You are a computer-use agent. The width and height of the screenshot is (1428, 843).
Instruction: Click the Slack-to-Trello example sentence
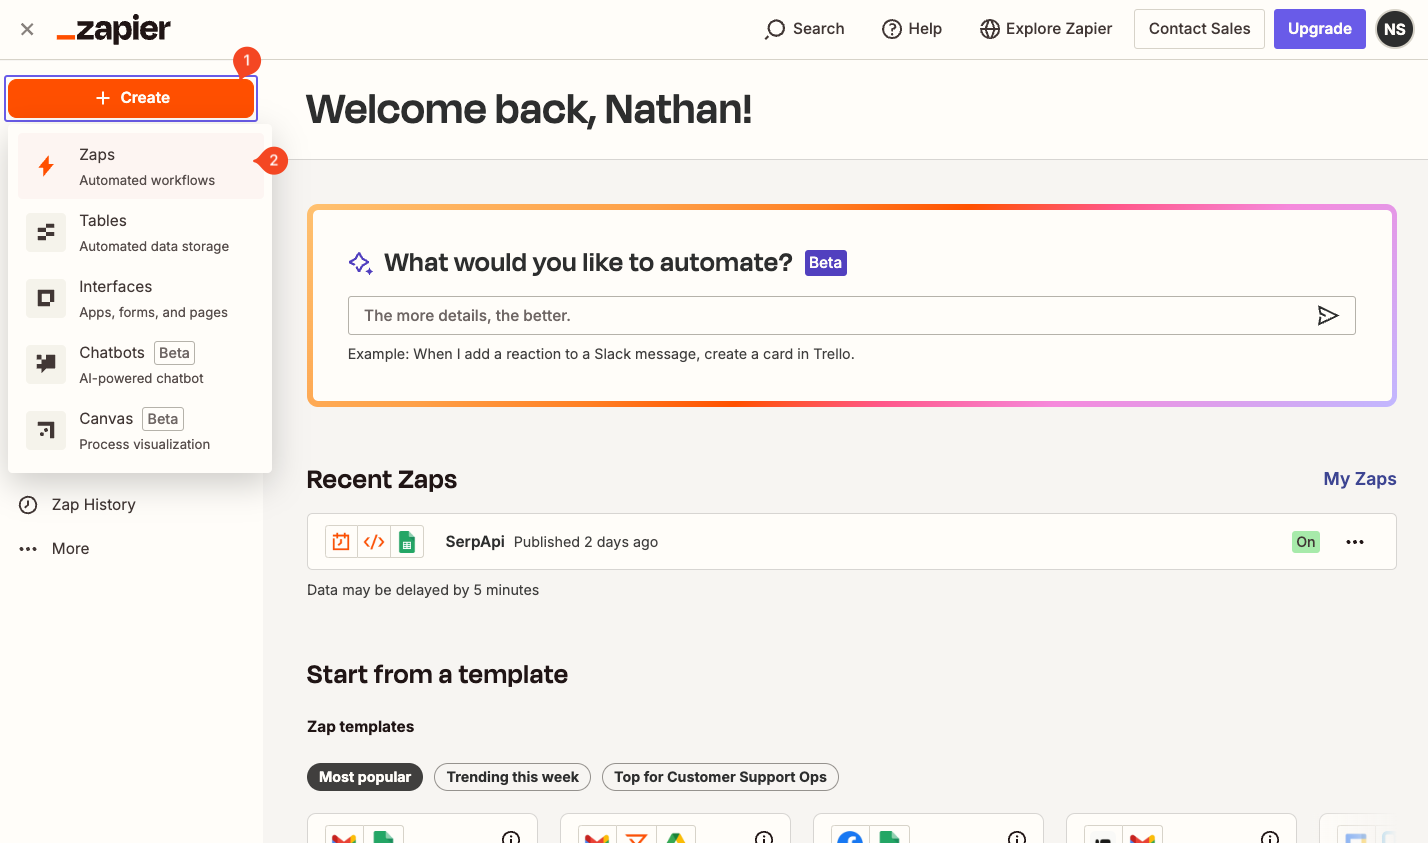(601, 354)
